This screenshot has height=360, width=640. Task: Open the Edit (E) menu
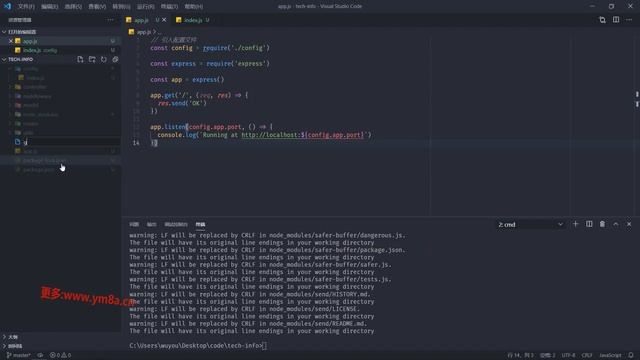(x=49, y=7)
